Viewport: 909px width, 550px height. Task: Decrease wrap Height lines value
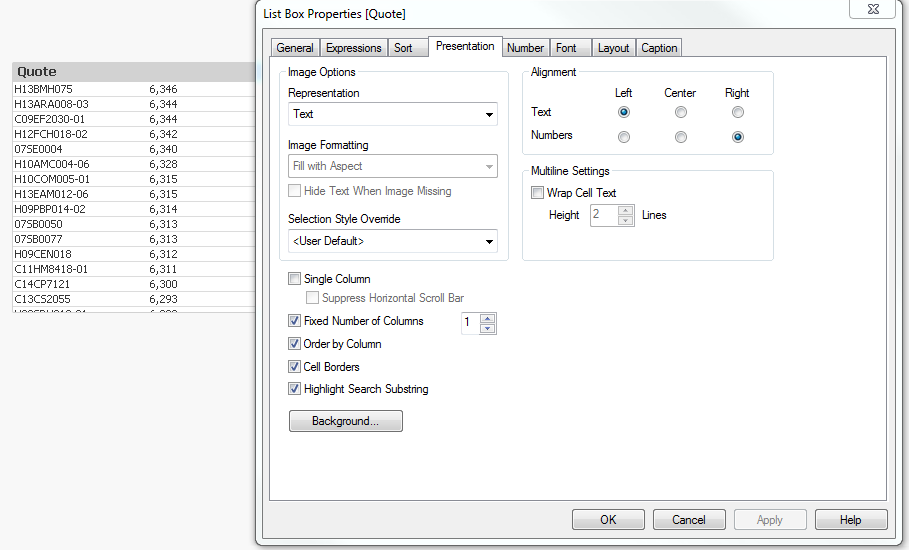(626, 220)
